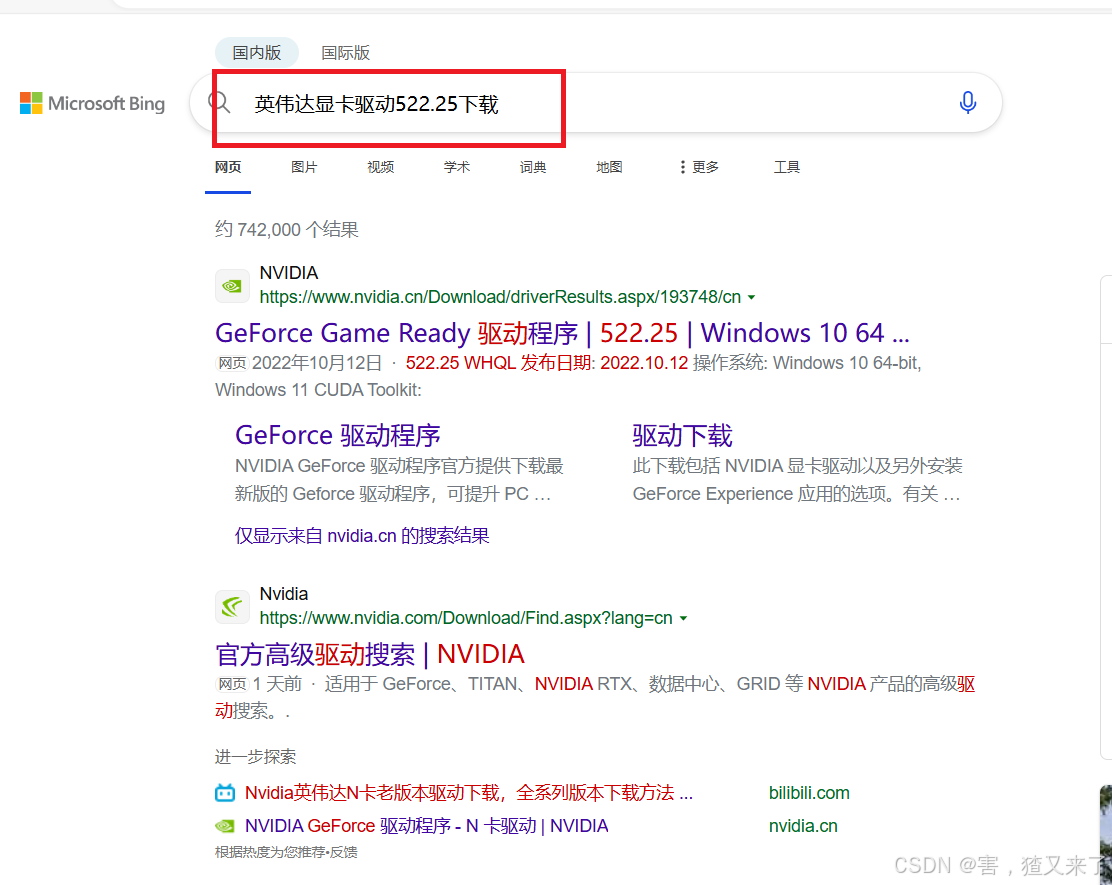Click bilibili.com domain text
This screenshot has height=885, width=1112.
pyautogui.click(x=809, y=793)
